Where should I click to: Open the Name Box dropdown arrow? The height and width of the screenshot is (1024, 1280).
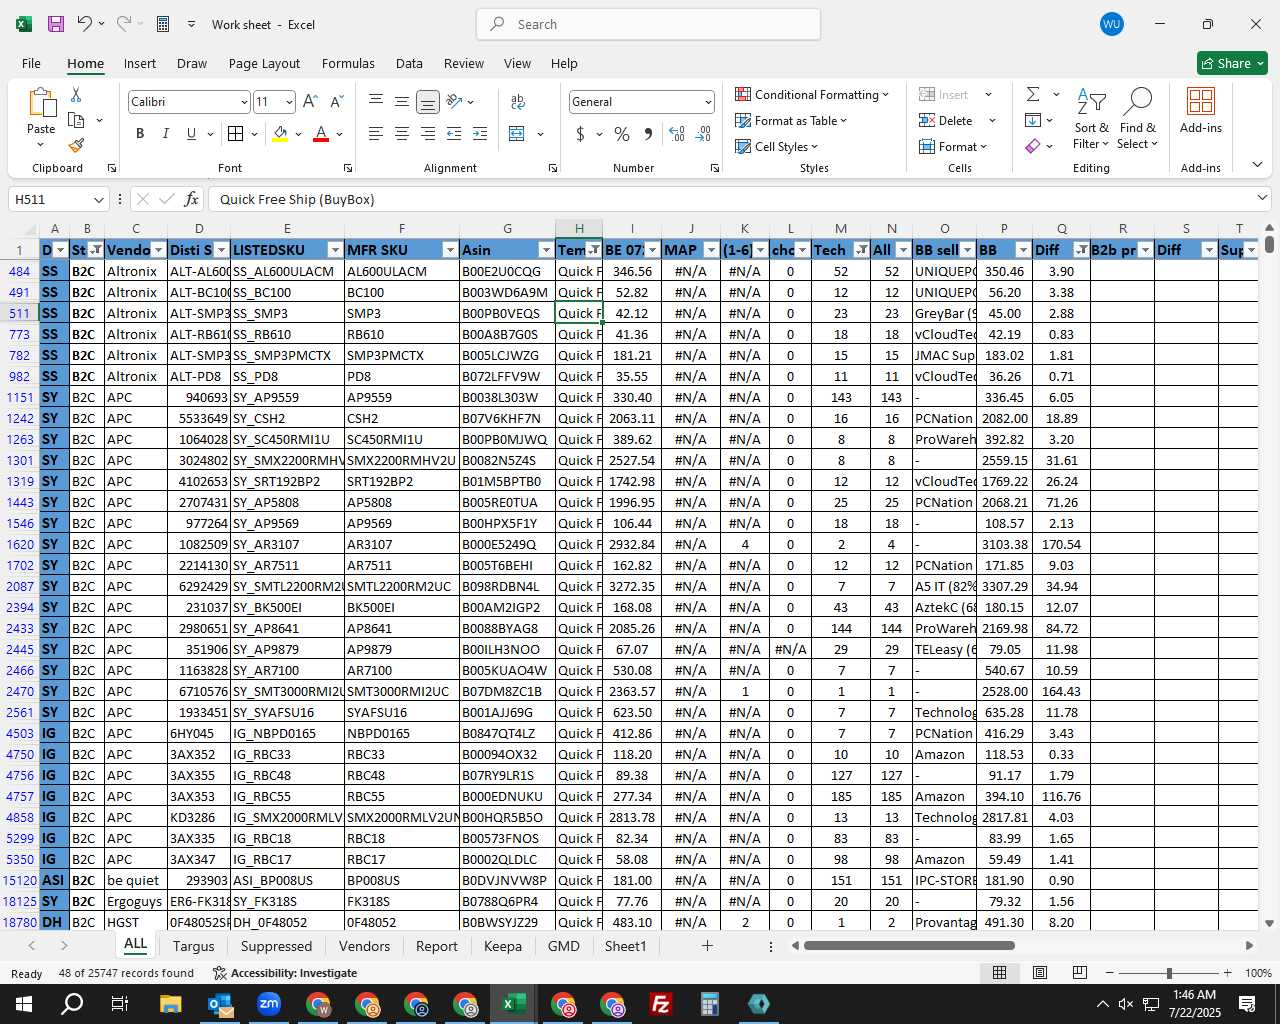tap(98, 199)
